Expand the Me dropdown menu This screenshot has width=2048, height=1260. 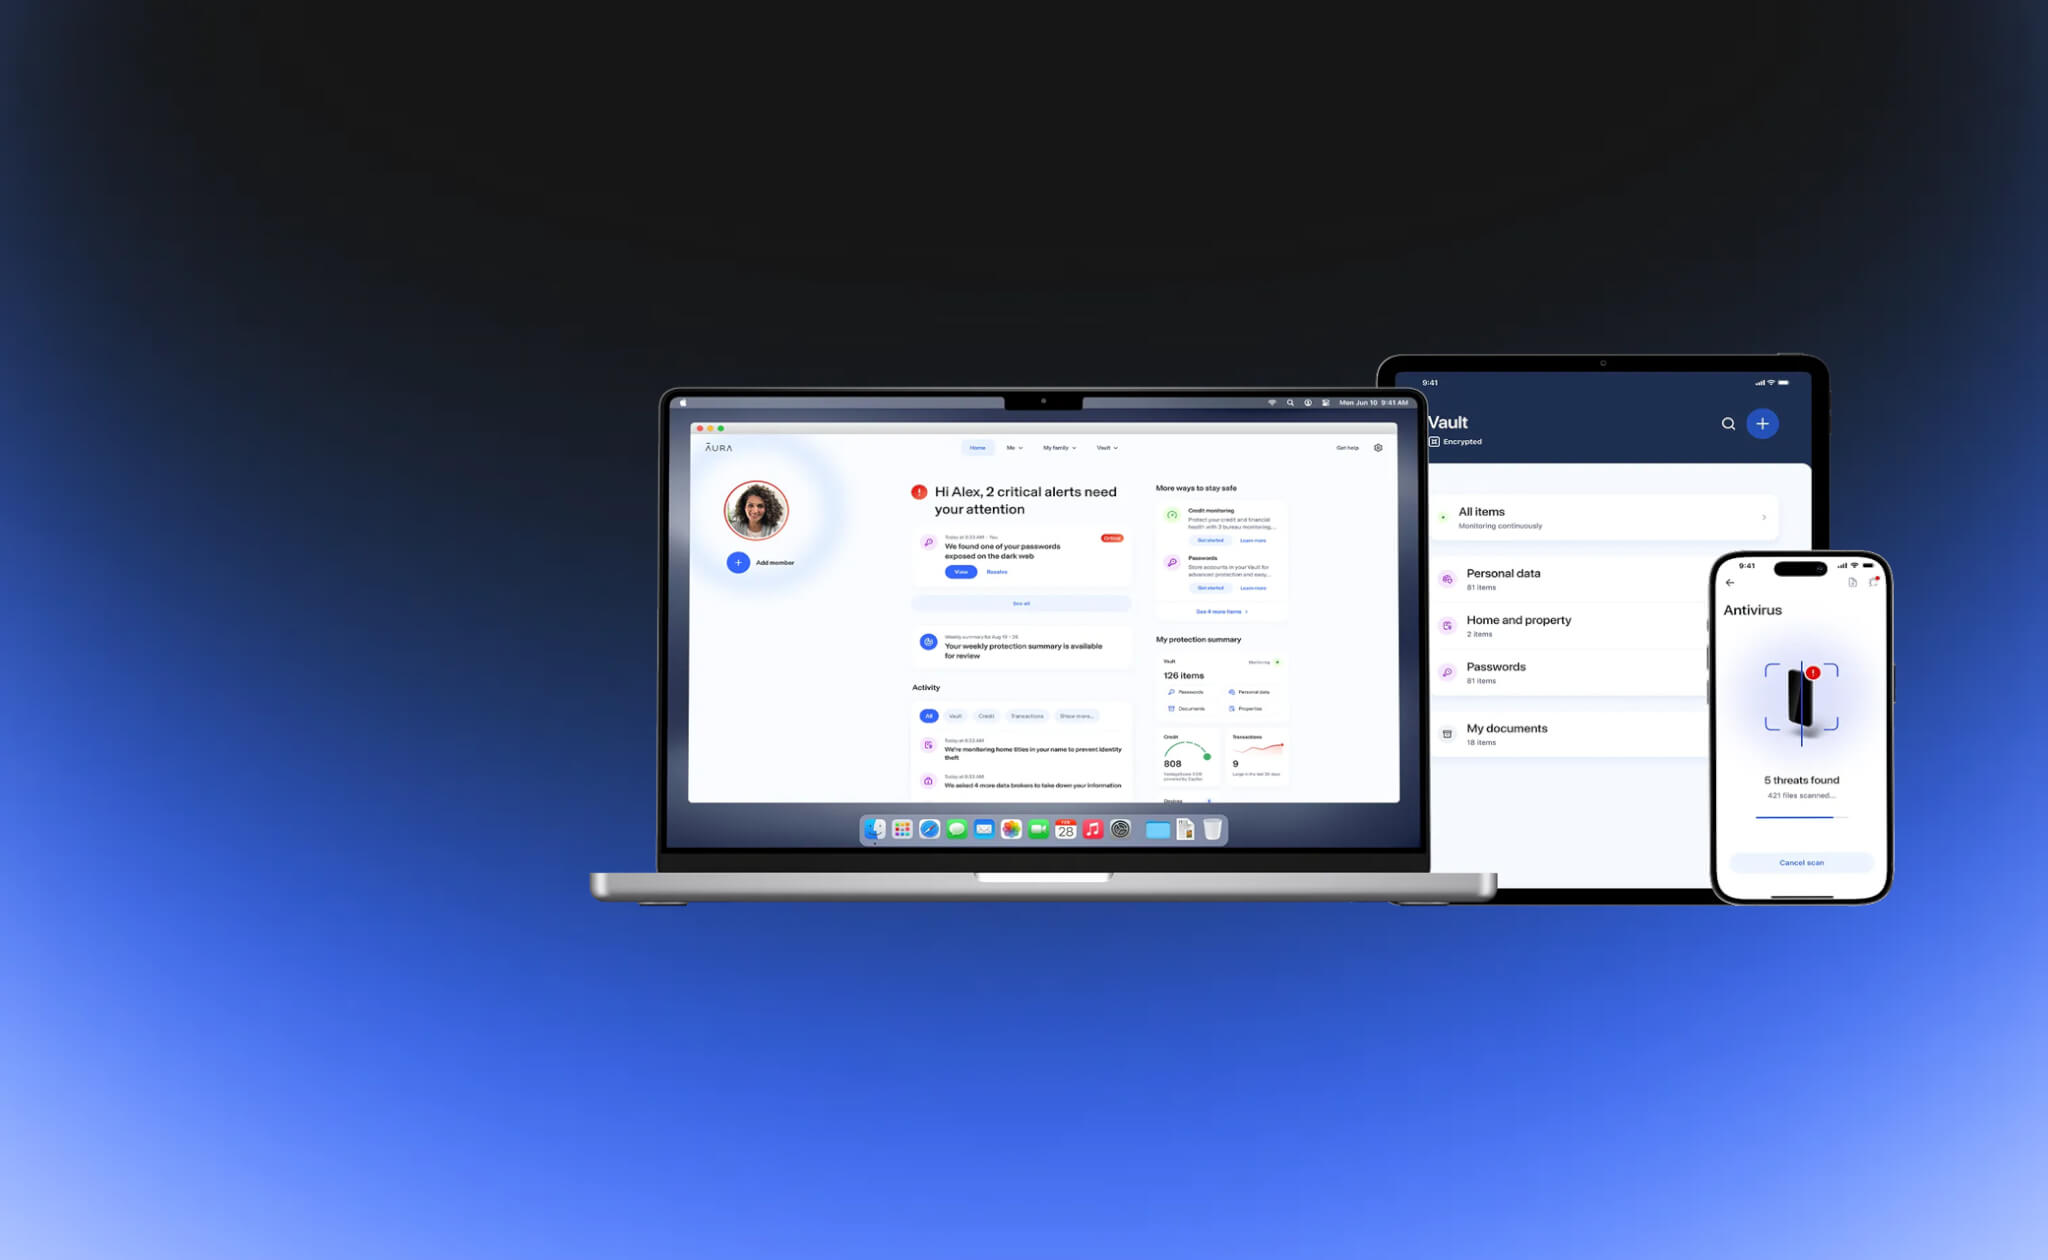coord(1014,448)
